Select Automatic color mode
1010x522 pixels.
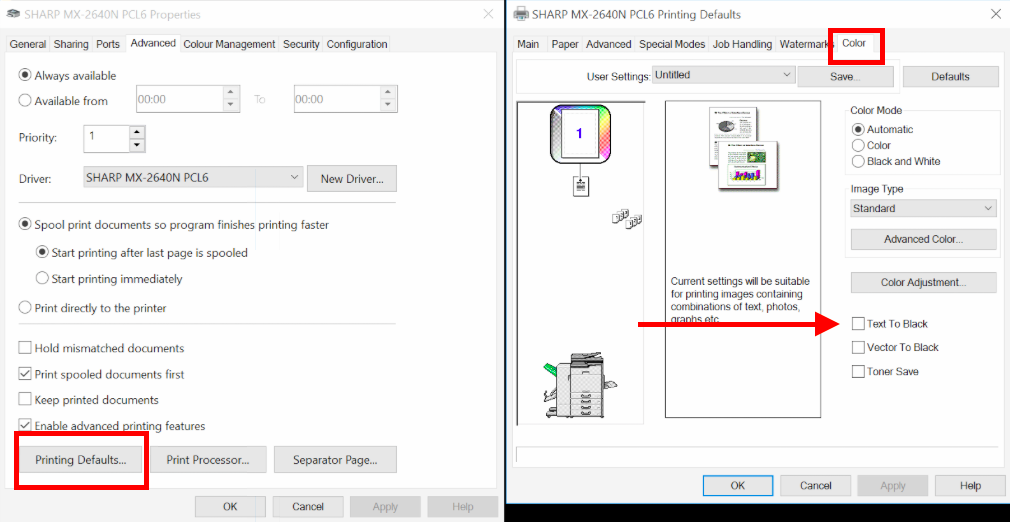point(857,129)
